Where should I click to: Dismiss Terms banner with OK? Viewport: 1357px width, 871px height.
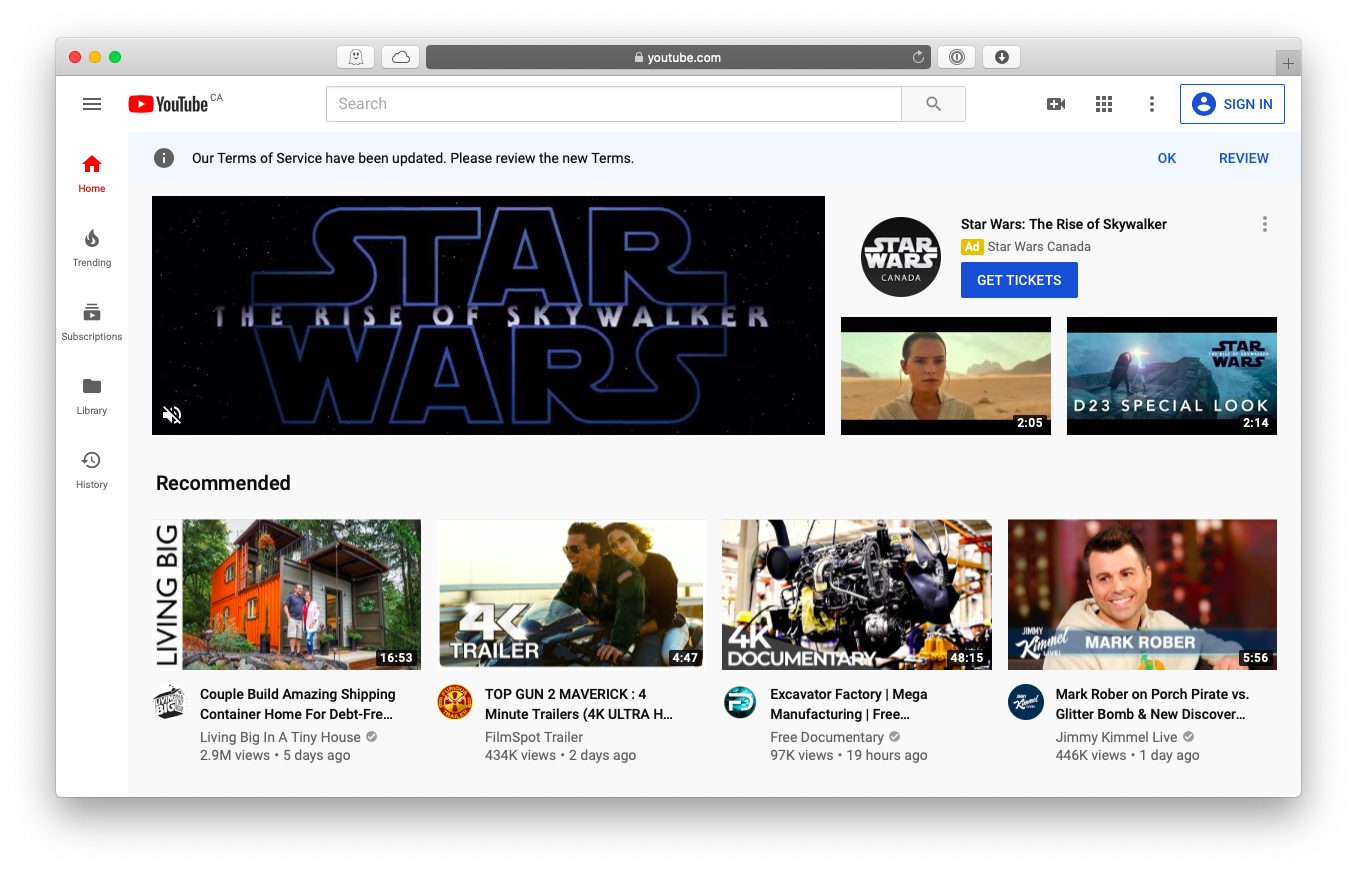click(x=1167, y=158)
